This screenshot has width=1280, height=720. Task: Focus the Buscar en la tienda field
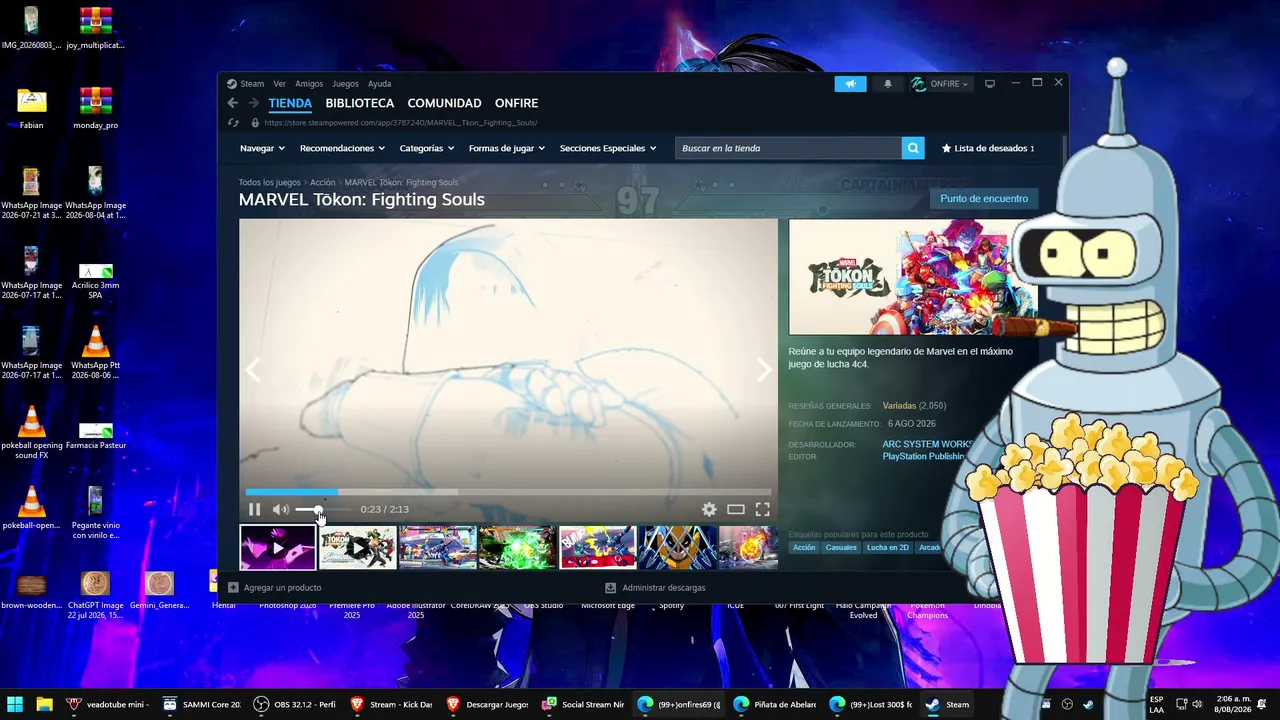[x=788, y=148]
